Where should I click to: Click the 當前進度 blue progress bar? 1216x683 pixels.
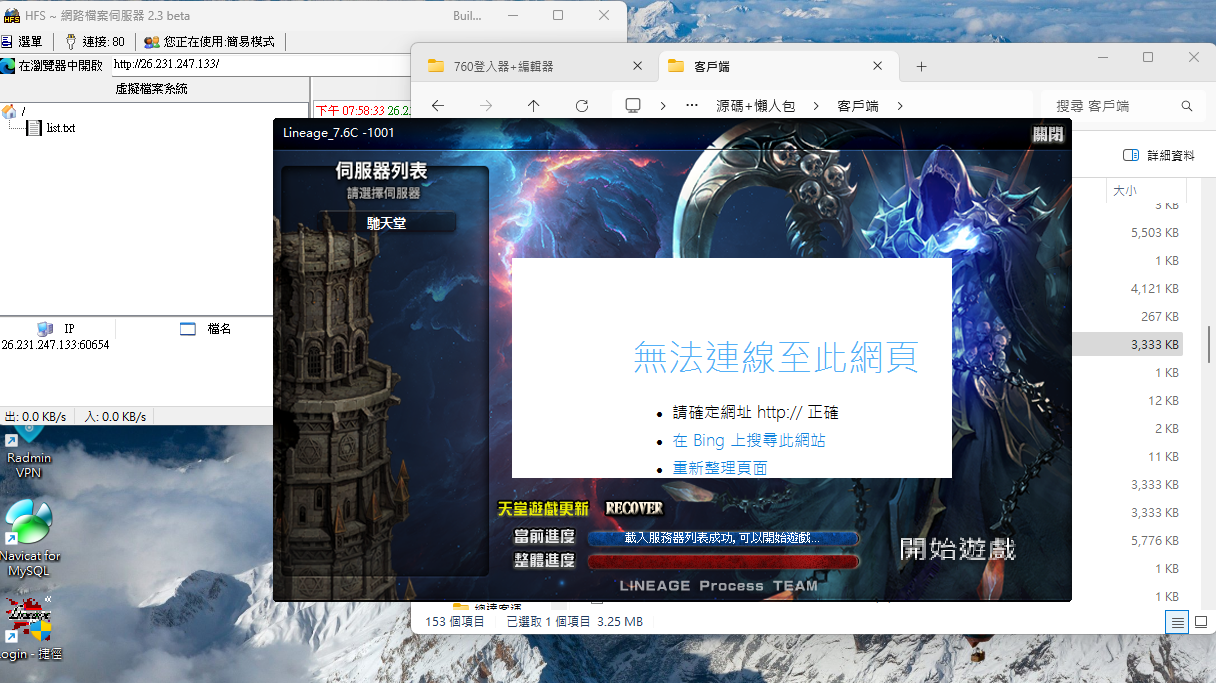[x=723, y=537]
